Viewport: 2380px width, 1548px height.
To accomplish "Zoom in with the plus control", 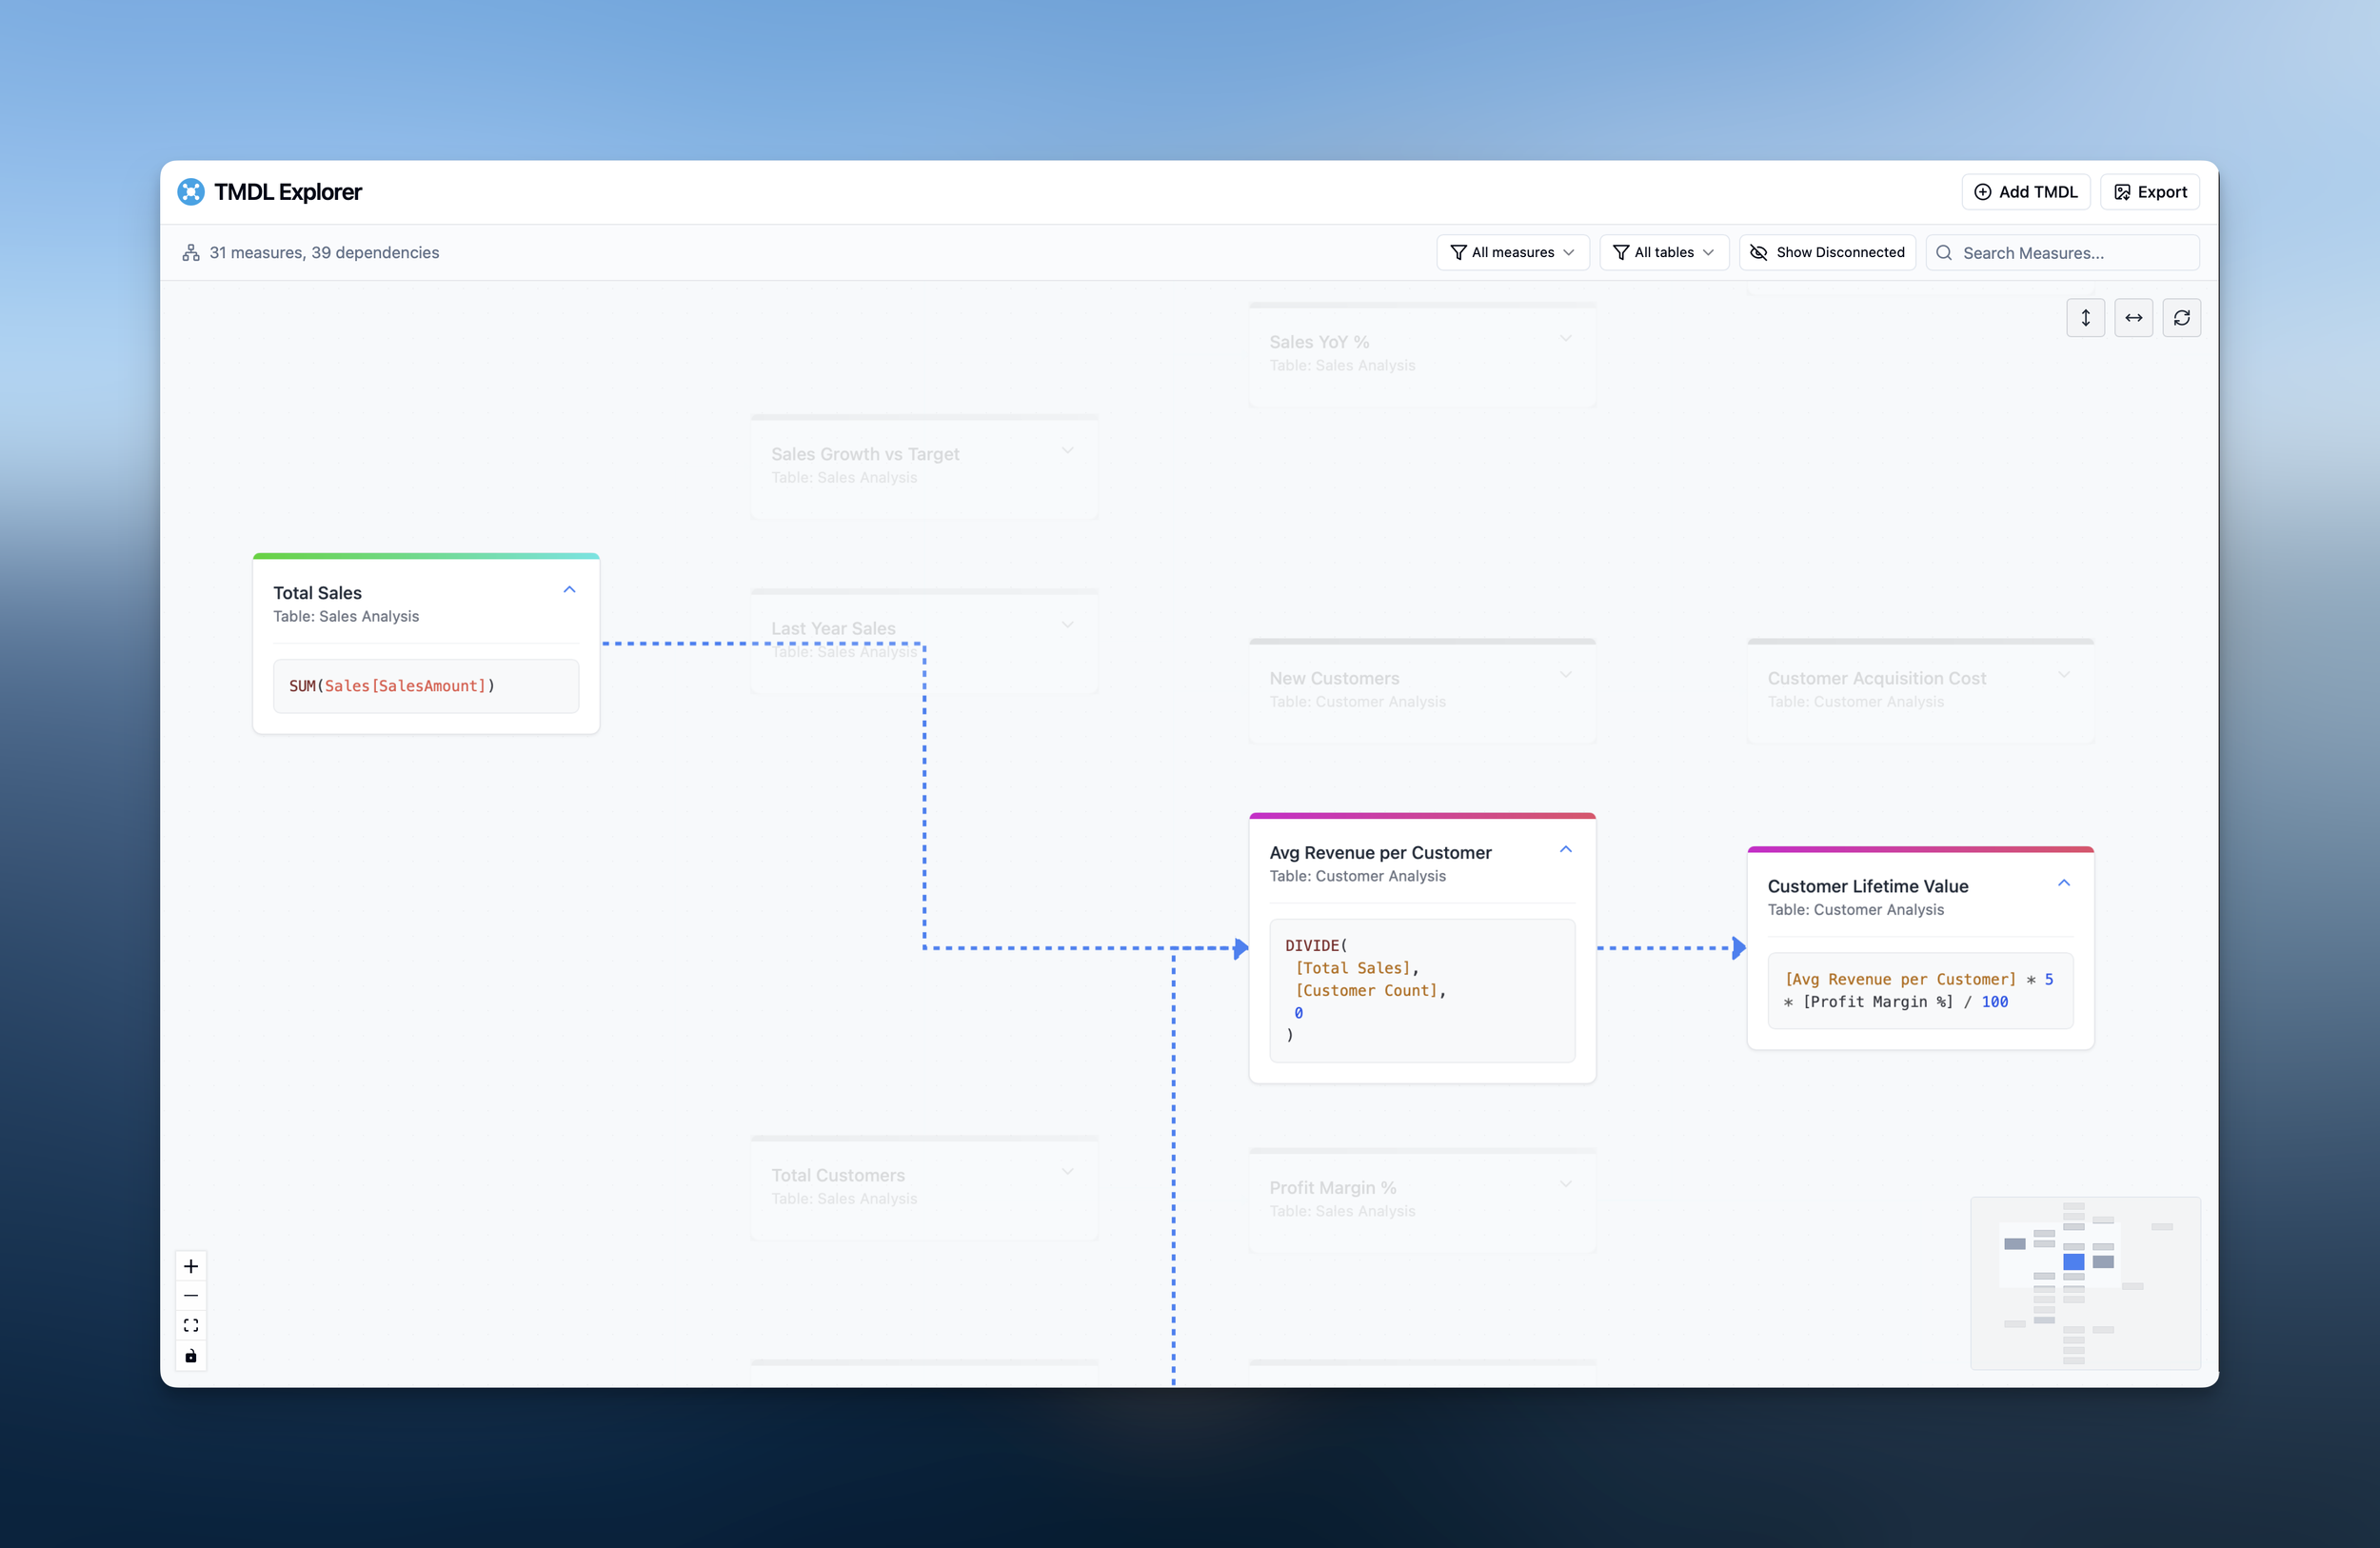I will coord(191,1266).
